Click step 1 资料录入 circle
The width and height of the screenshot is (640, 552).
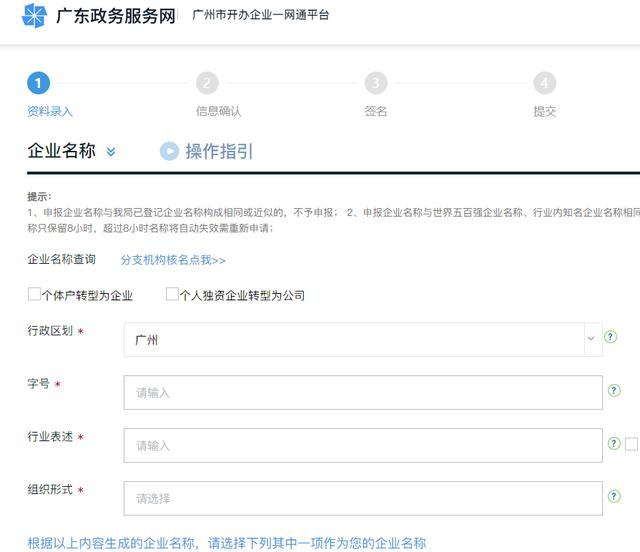pyautogui.click(x=38, y=83)
